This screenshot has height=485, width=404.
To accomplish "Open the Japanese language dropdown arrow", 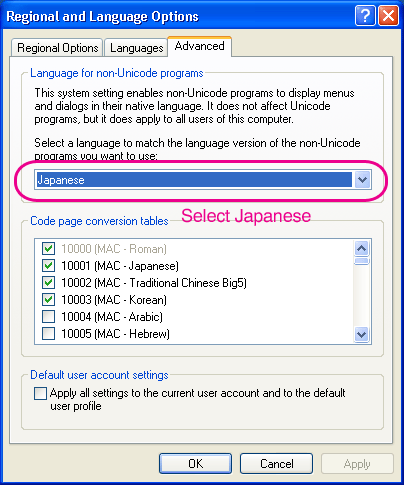I will click(x=362, y=180).
